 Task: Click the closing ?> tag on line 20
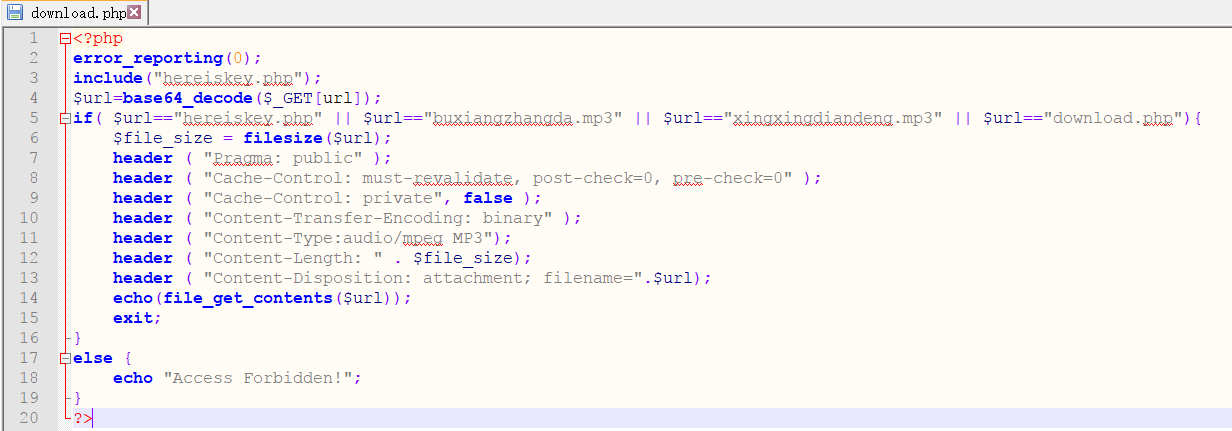tap(82, 418)
